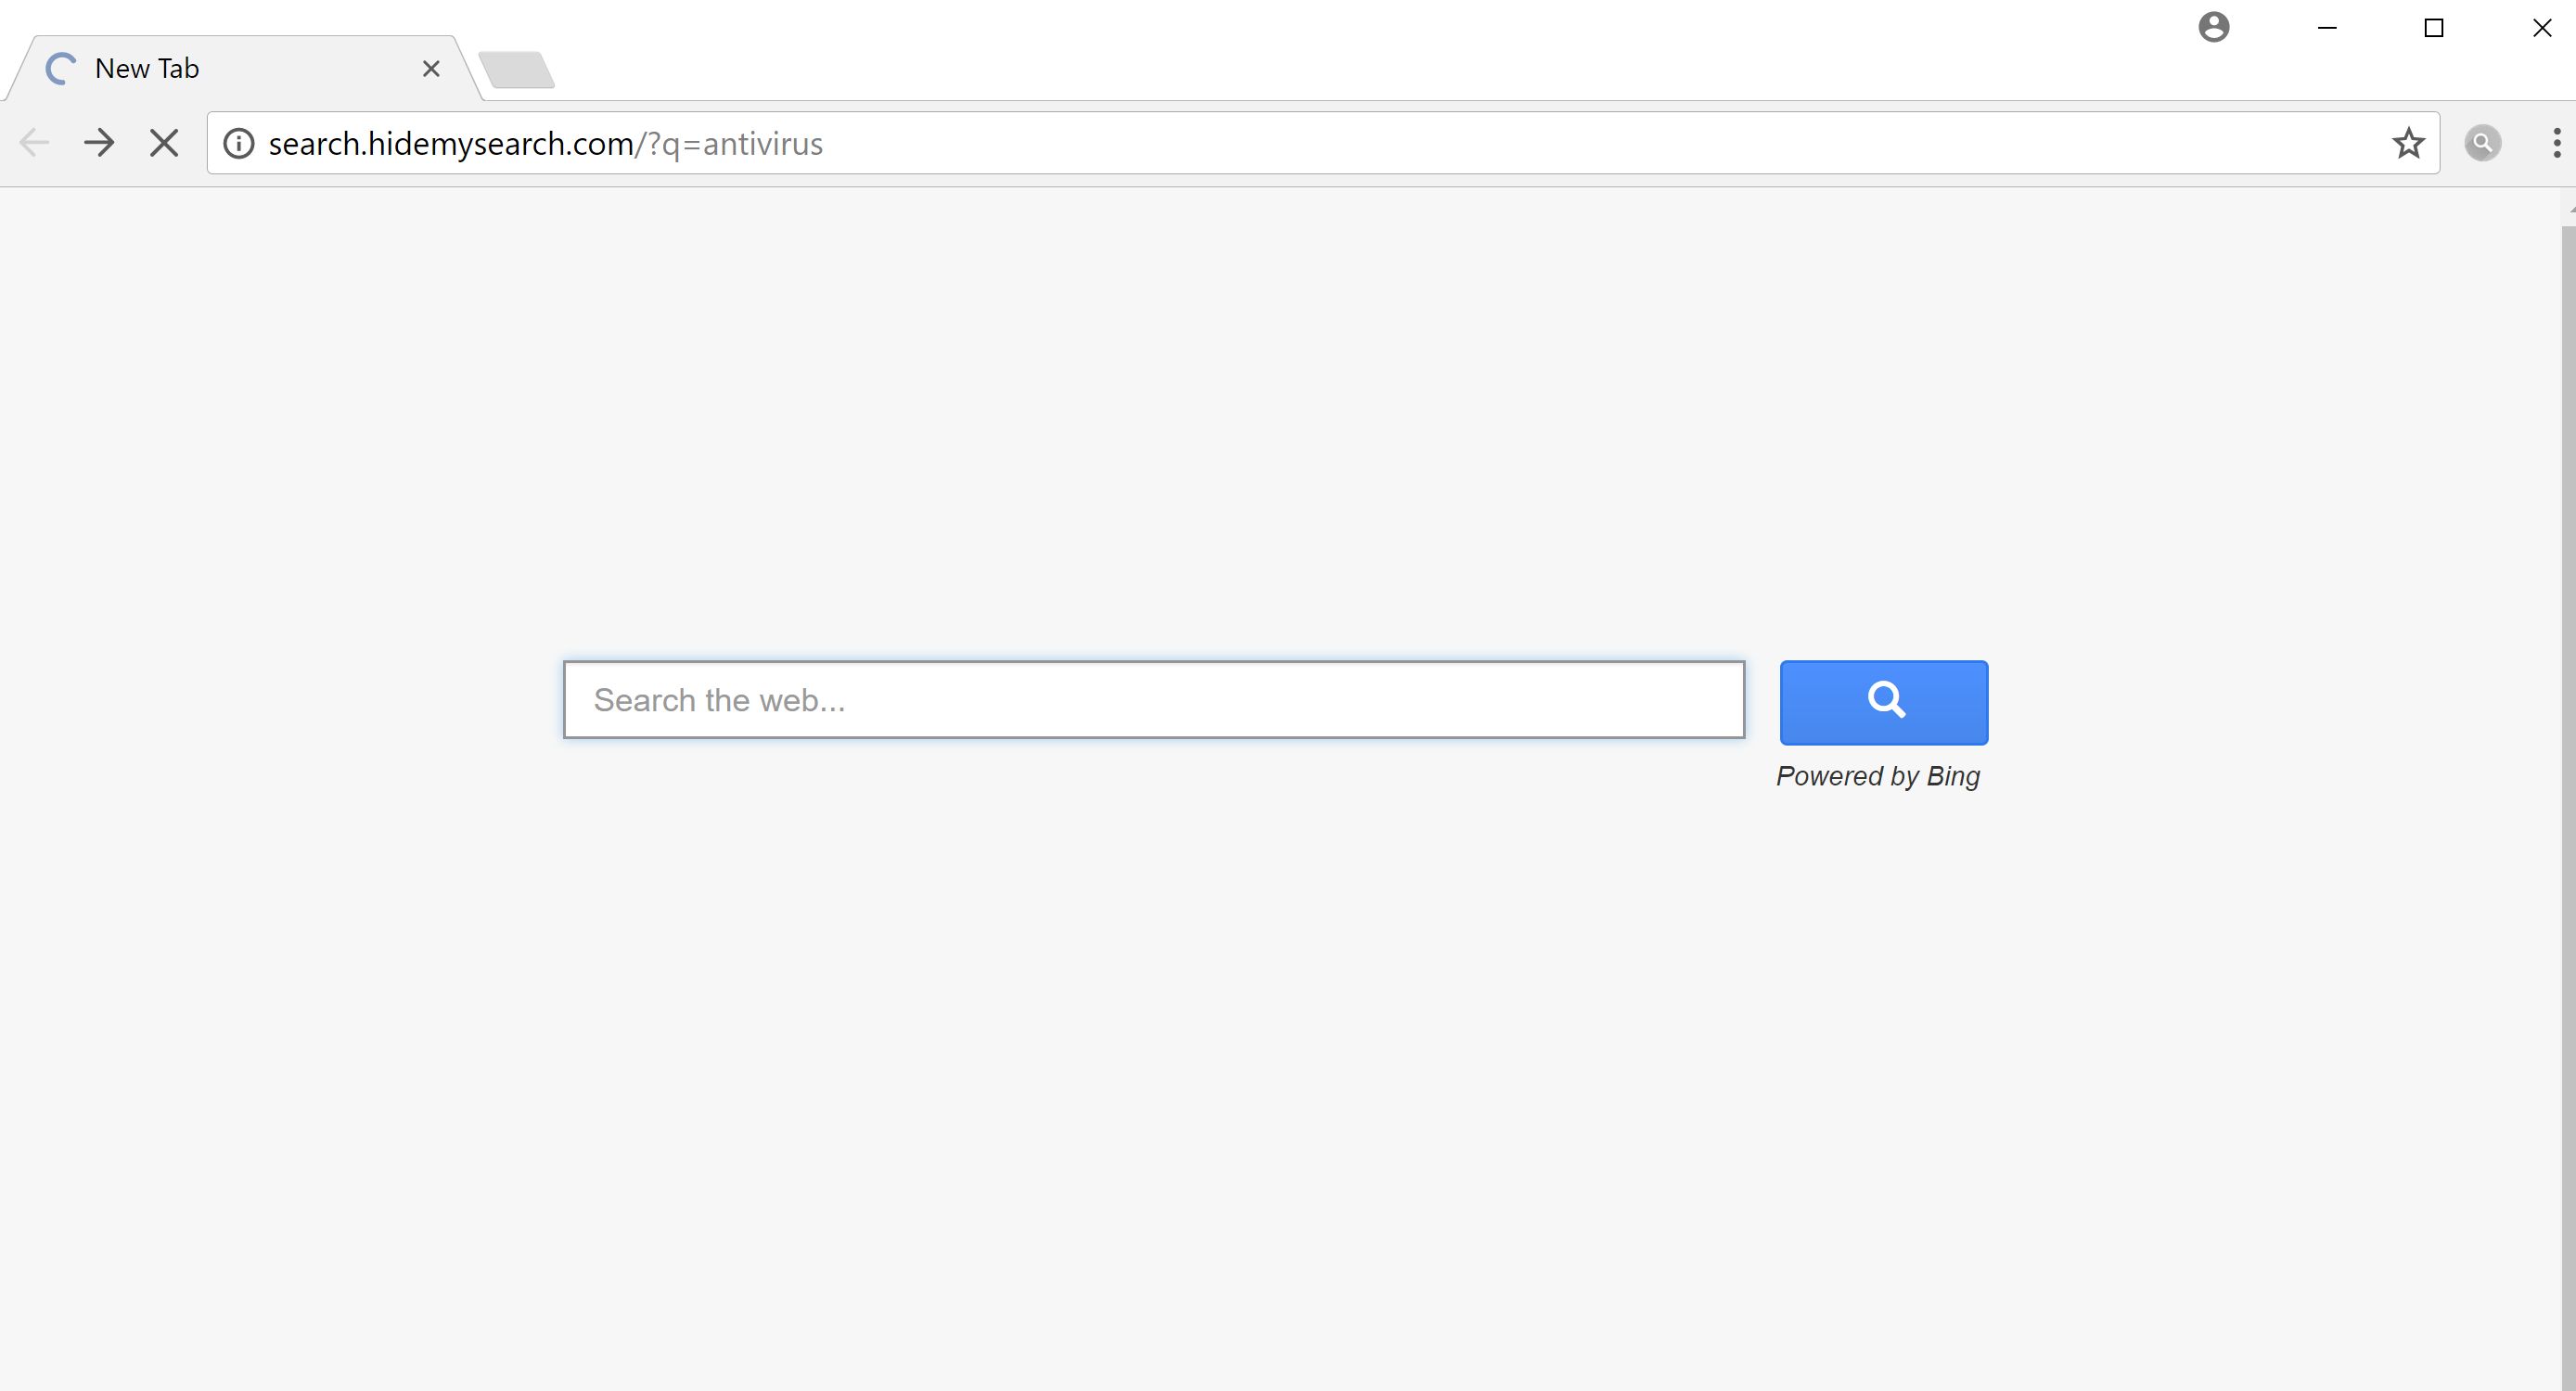Maximize the browser window
Viewport: 2576px width, 1391px height.
2434,27
